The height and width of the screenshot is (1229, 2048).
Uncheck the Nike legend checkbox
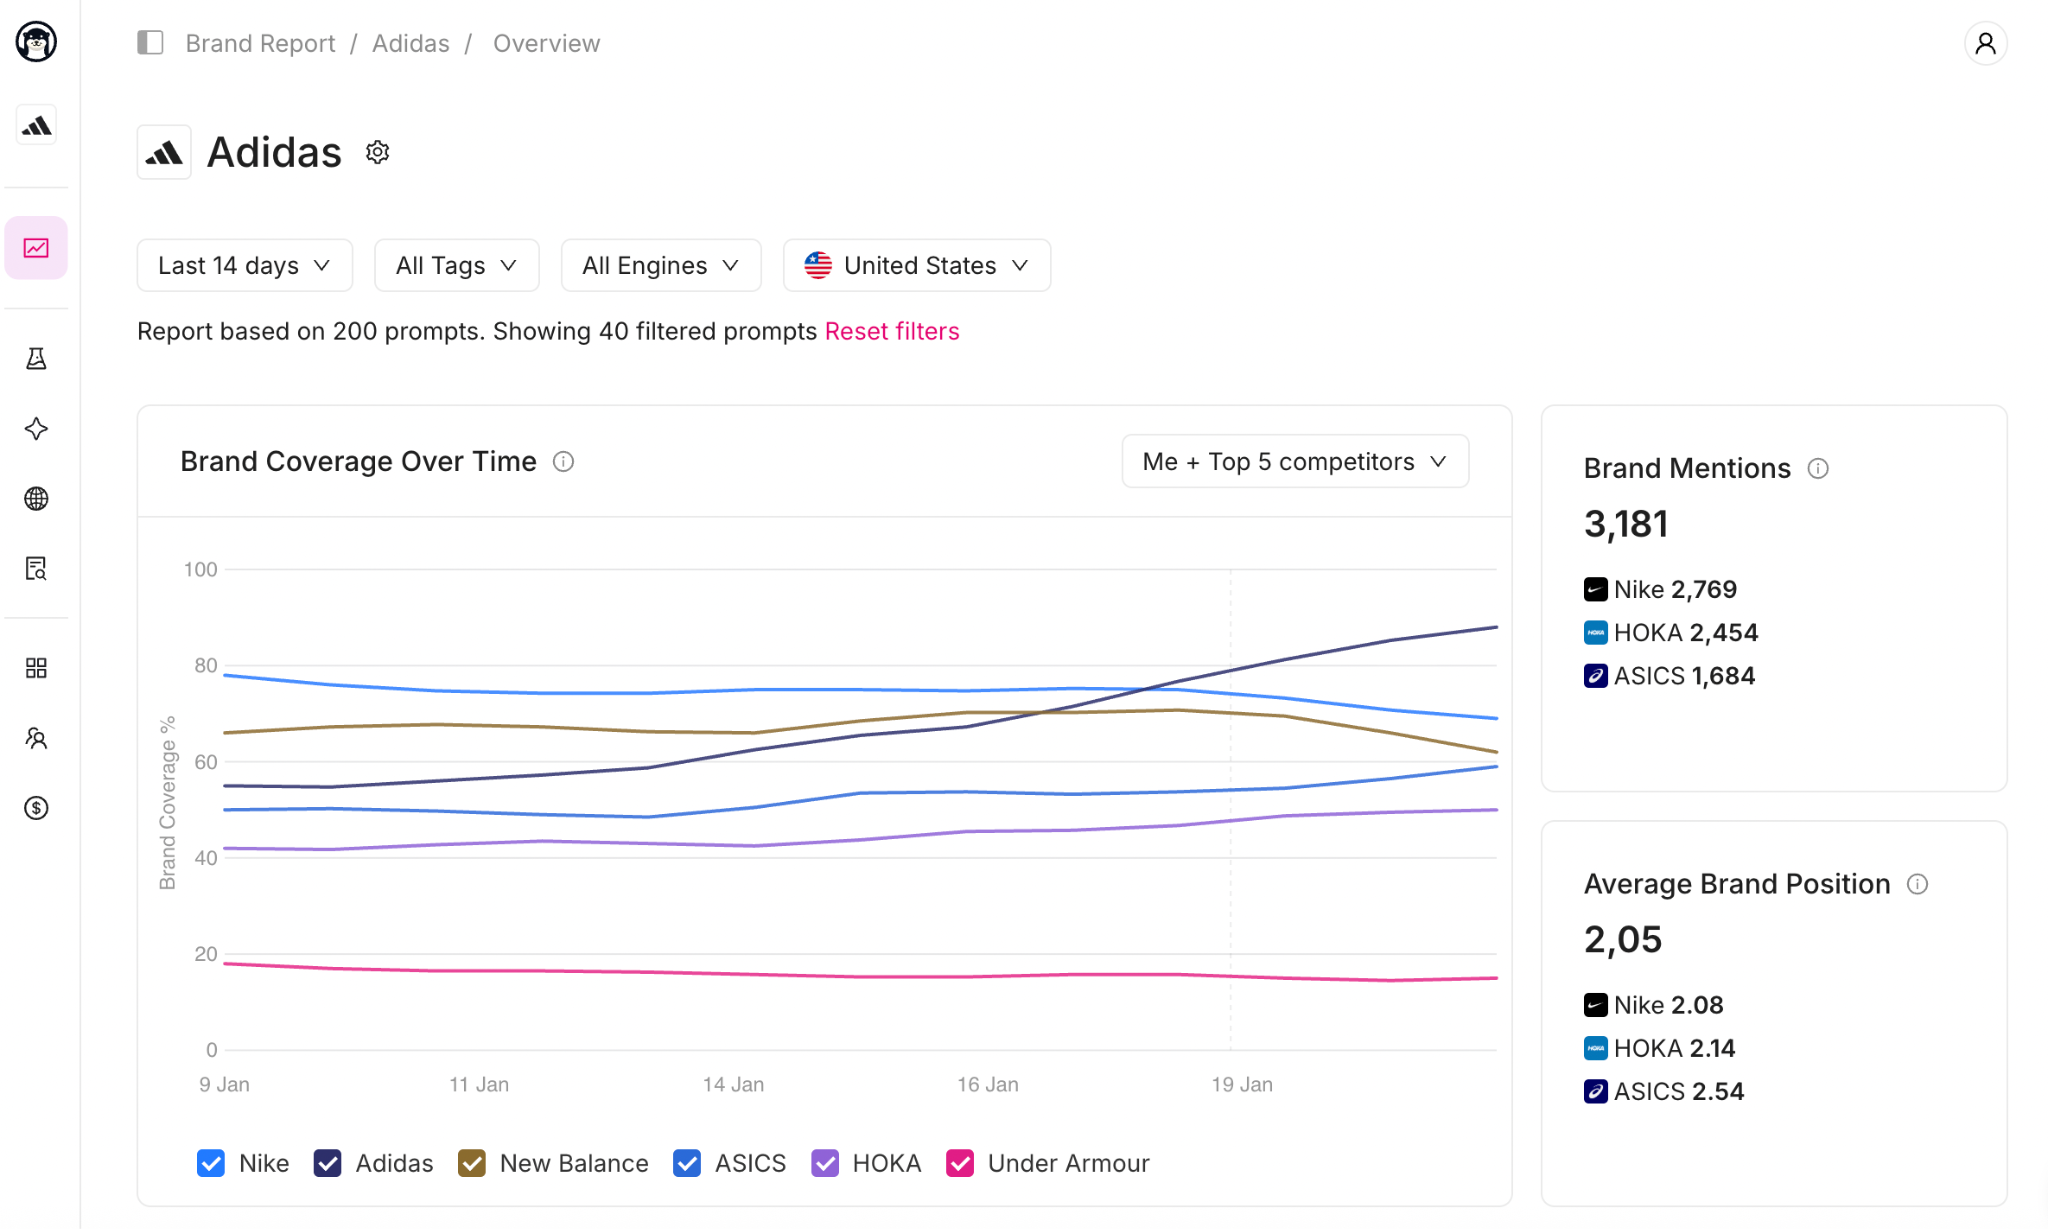[211, 1163]
